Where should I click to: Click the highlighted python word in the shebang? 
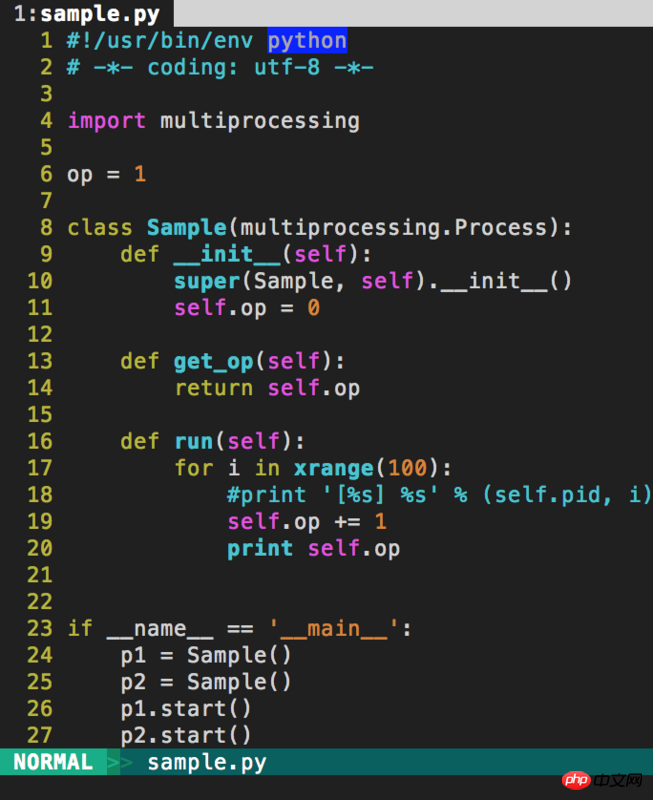coord(307,41)
